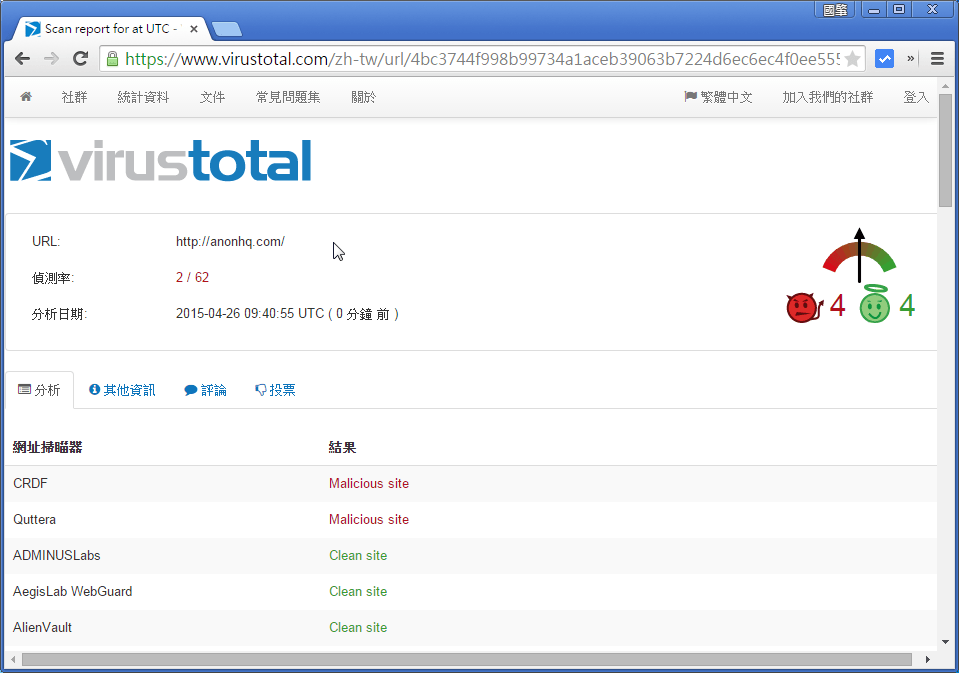The width and height of the screenshot is (959, 673).
Task: Click the 登入 sign-in link
Action: pos(916,96)
